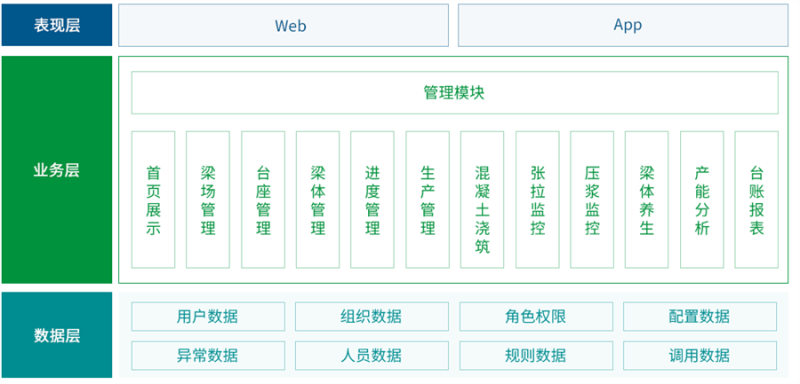The height and width of the screenshot is (384, 800).
Task: Choose the 进度管理 module box
Action: [372, 199]
